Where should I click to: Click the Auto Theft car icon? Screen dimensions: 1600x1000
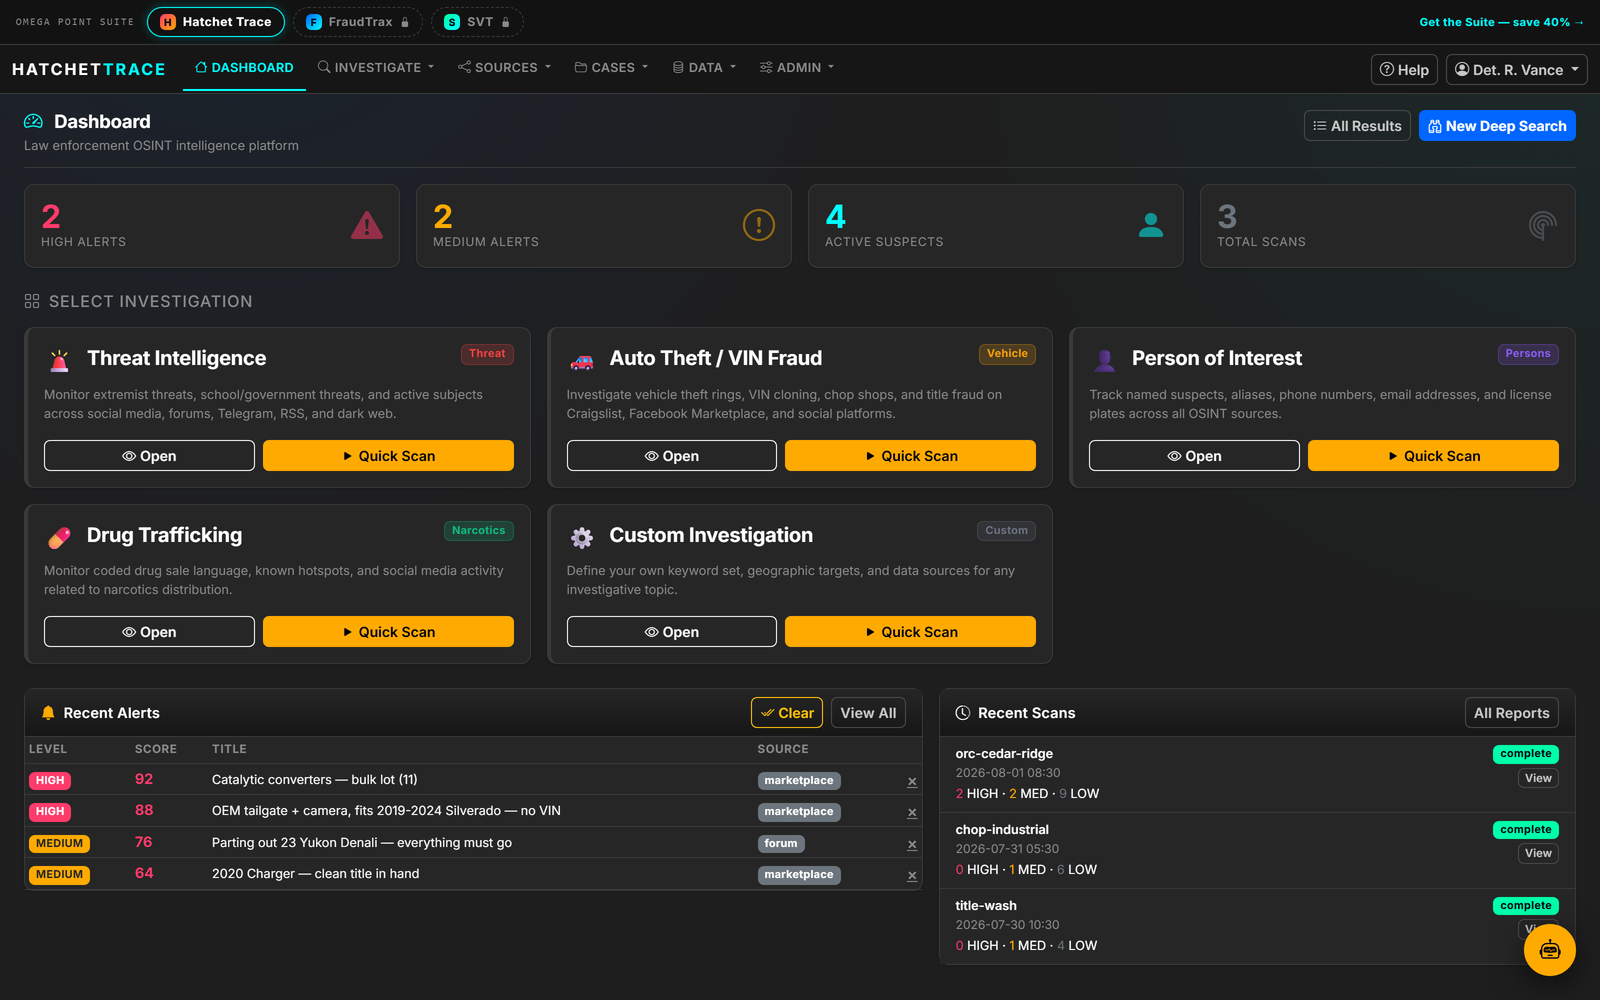coord(582,360)
